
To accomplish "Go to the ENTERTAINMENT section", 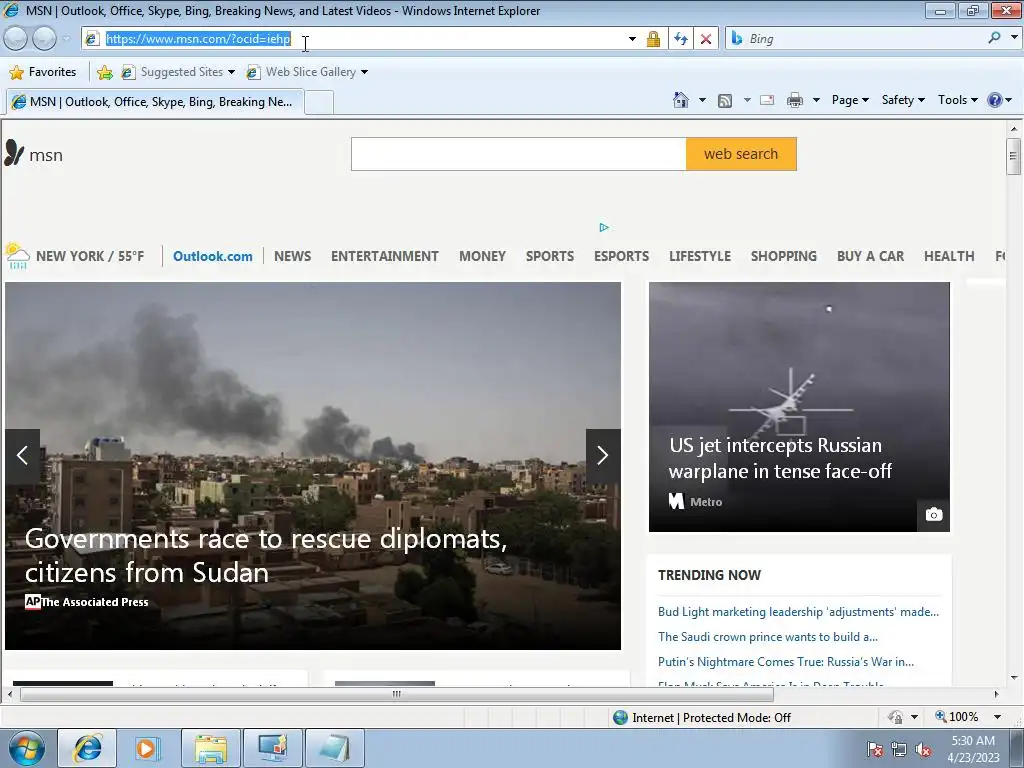I will (385, 256).
